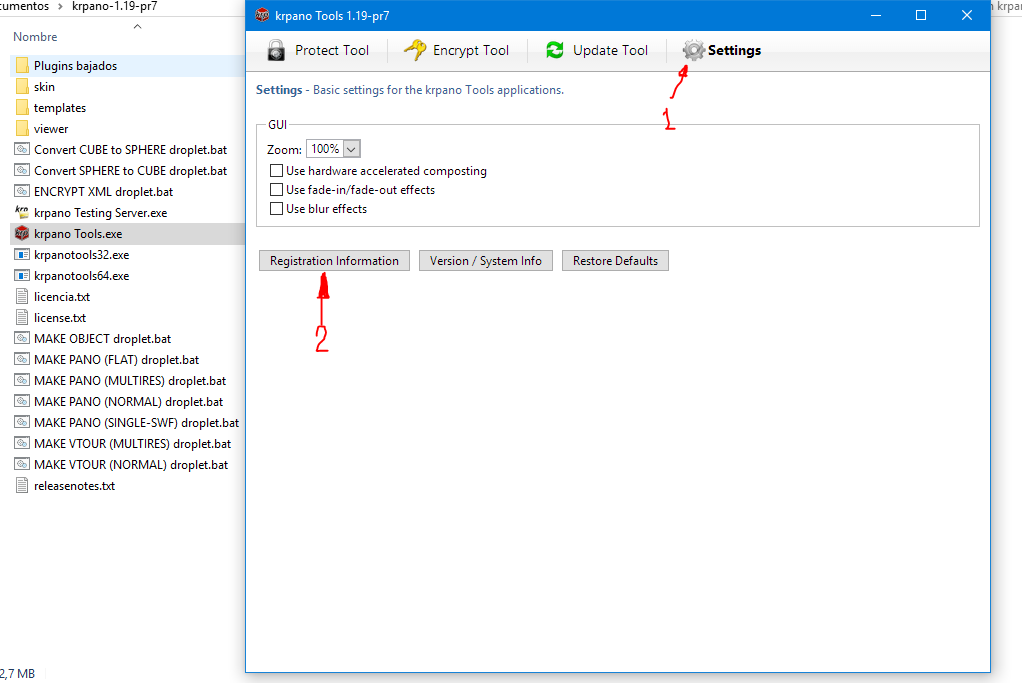1022x683 pixels.
Task: Click license.txt document icon
Action: pos(22,317)
